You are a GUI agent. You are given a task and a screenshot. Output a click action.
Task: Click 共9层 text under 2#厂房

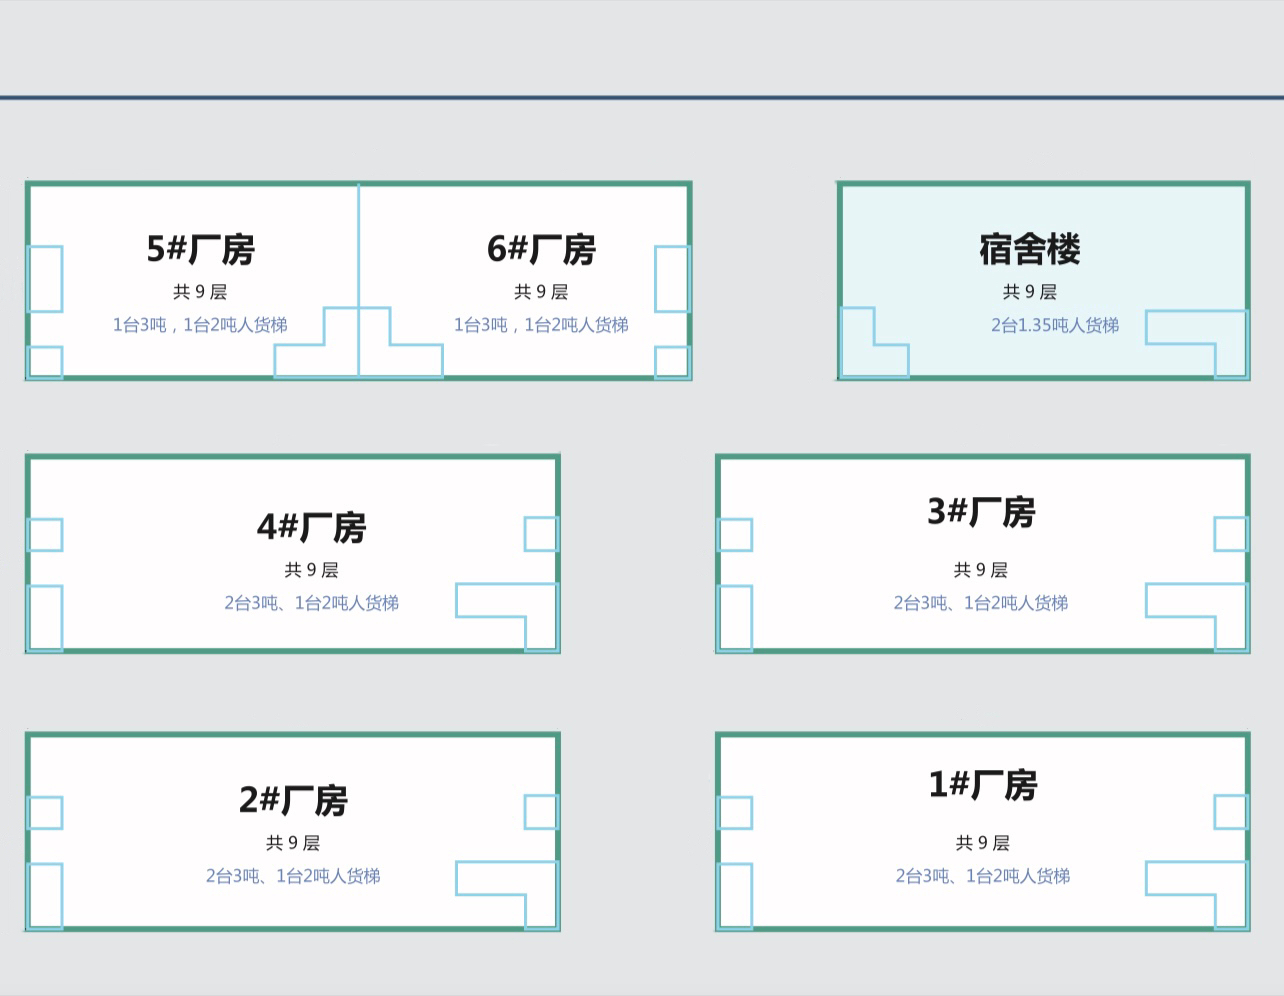(x=293, y=843)
